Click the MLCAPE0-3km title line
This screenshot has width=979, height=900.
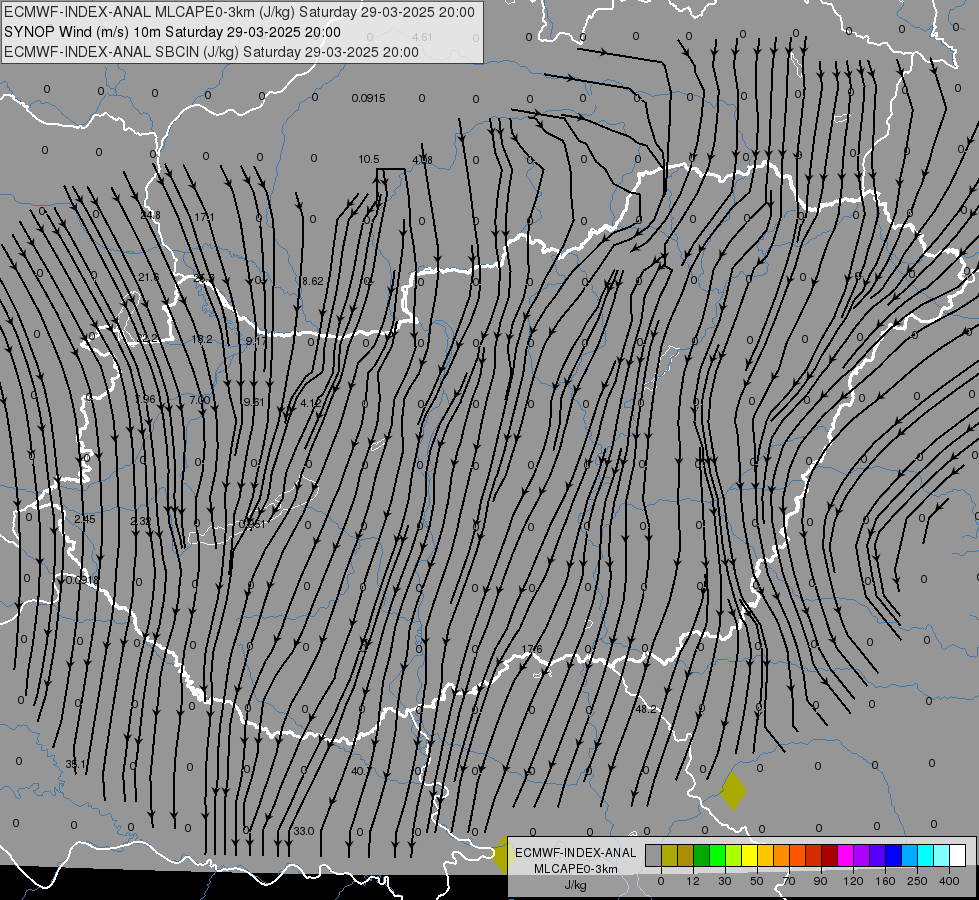(x=239, y=12)
